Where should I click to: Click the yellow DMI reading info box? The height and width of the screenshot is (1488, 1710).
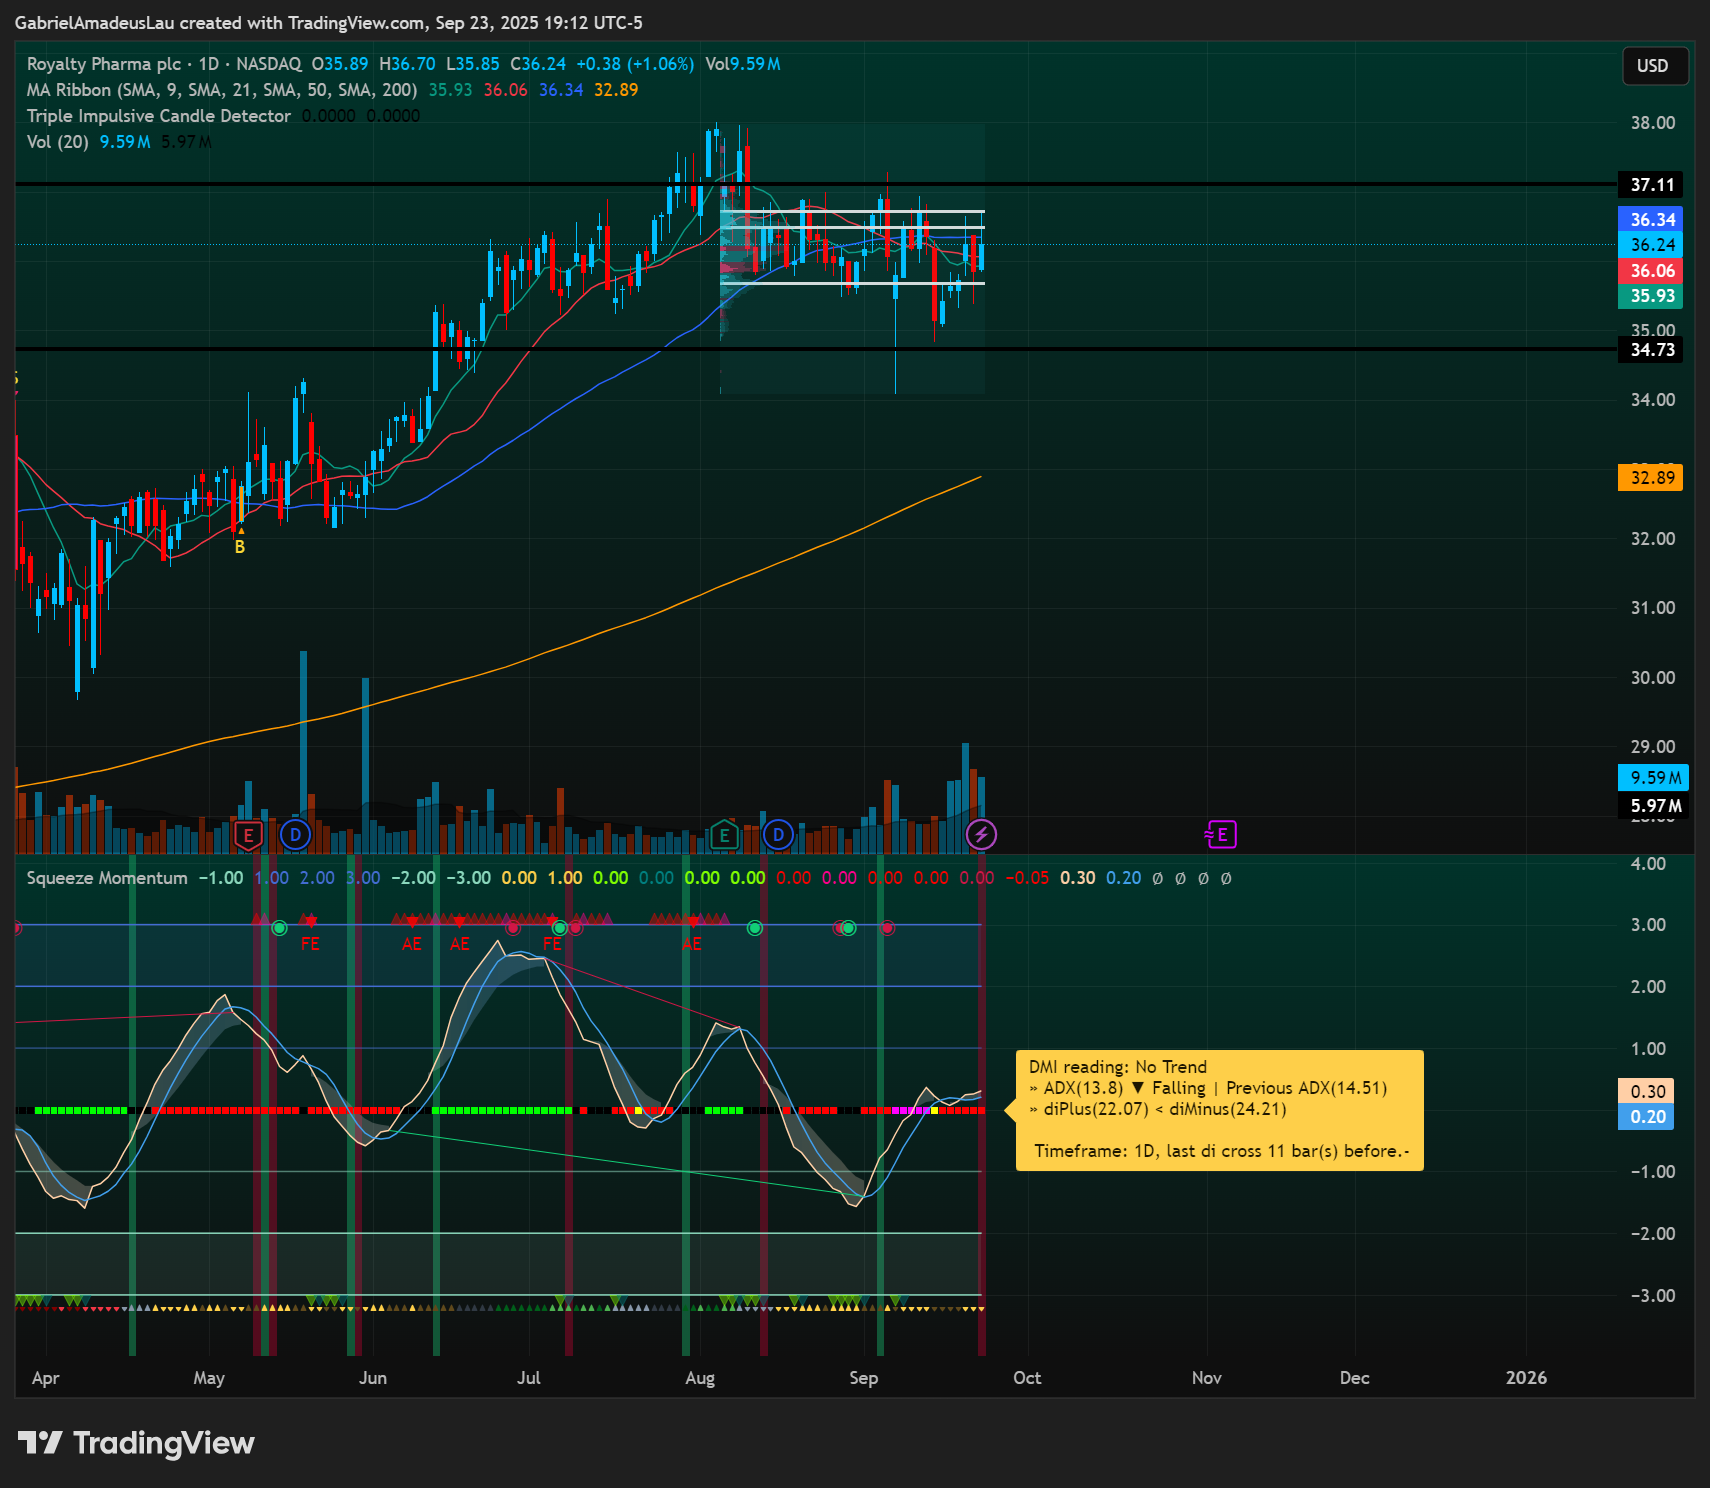point(1220,1110)
